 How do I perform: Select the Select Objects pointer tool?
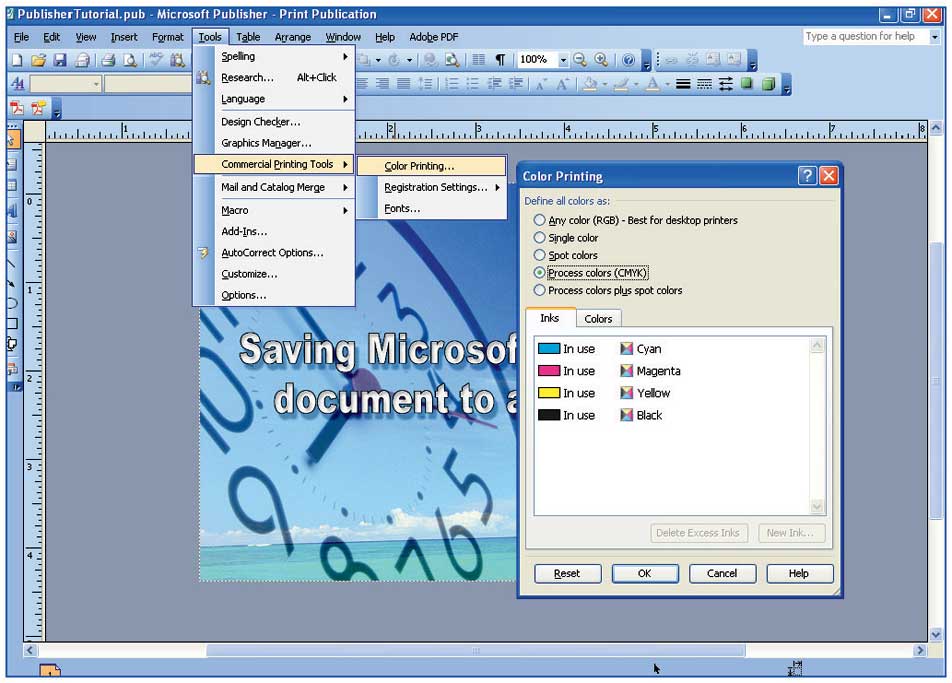click(12, 140)
